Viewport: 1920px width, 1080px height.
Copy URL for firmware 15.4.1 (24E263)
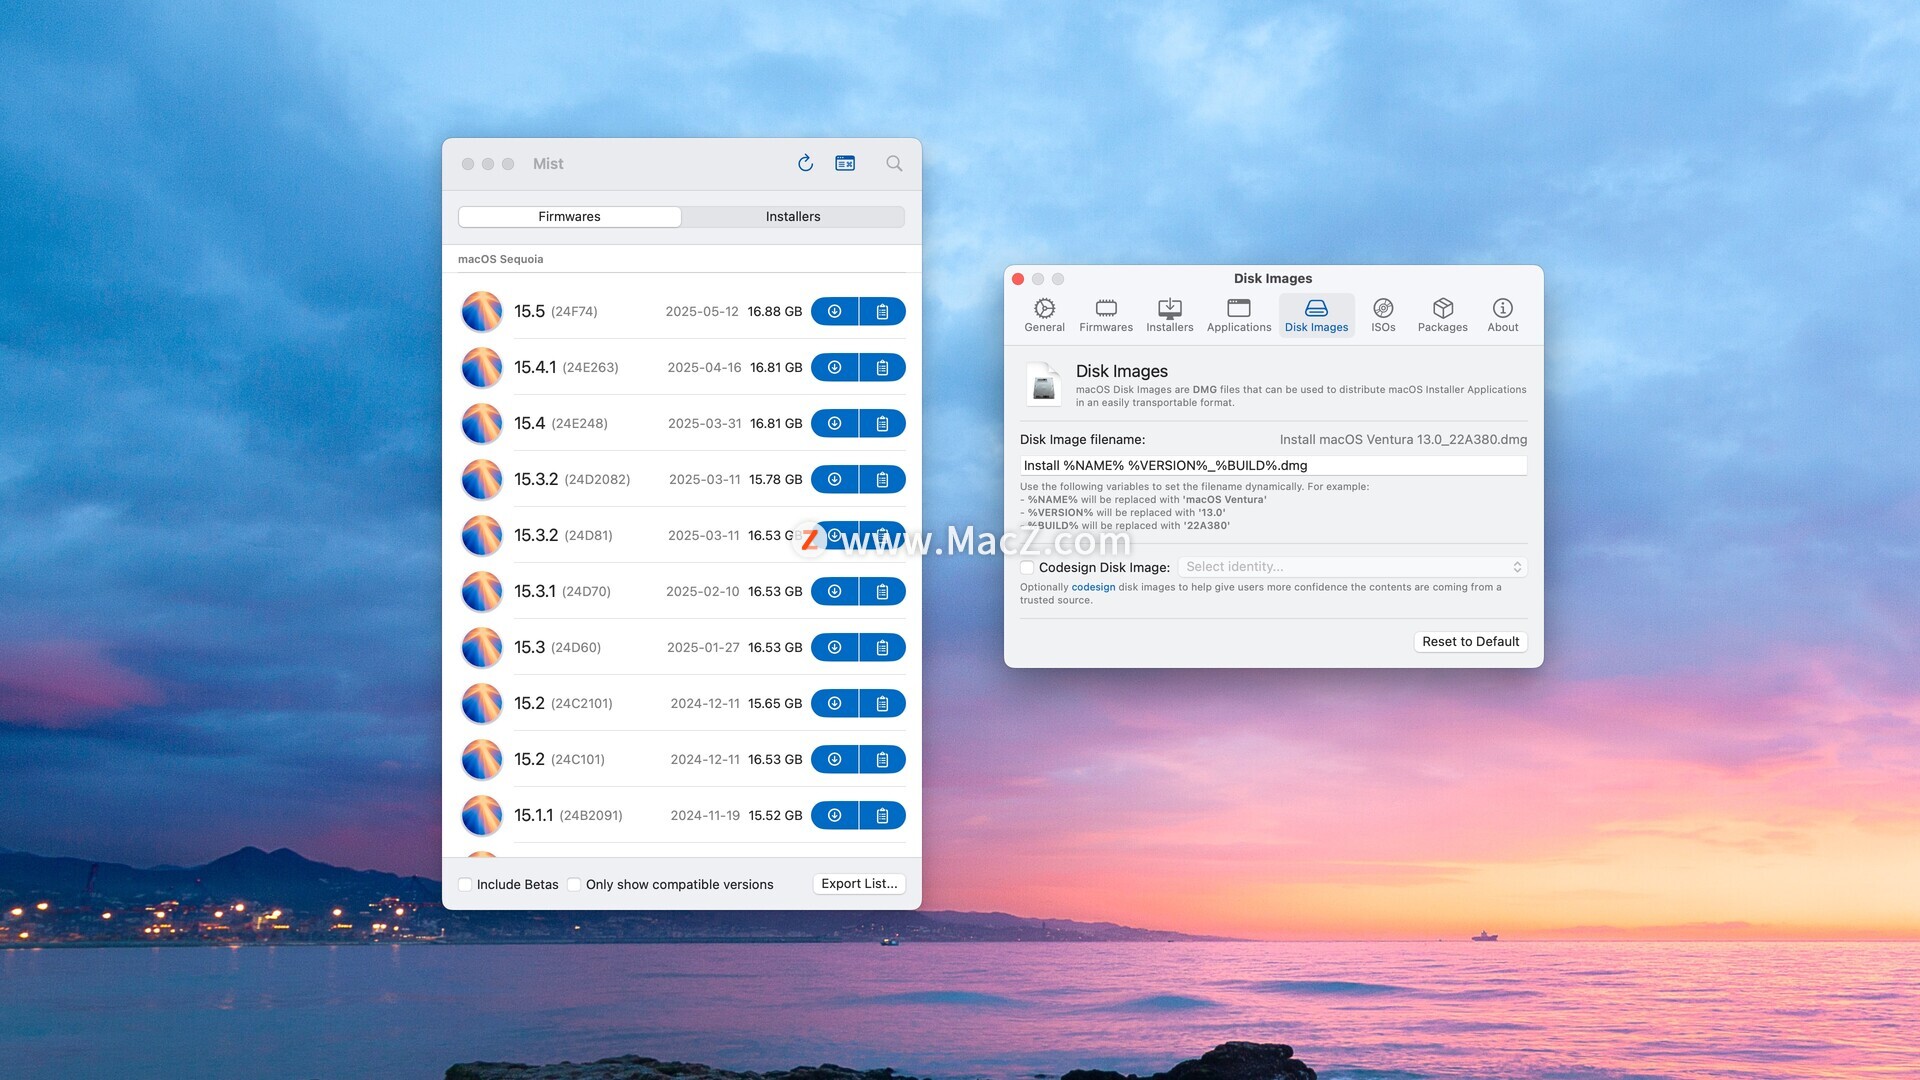[x=882, y=368]
